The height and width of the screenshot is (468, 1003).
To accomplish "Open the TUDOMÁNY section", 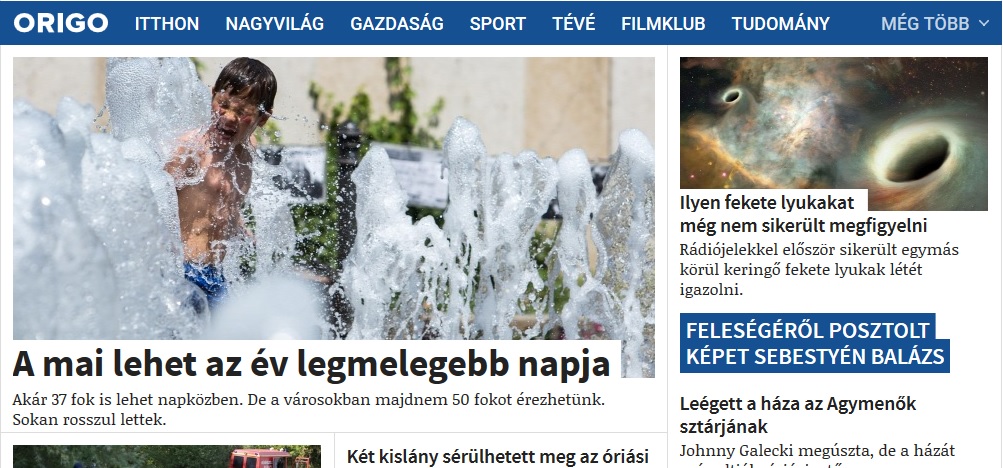I will [x=780, y=24].
